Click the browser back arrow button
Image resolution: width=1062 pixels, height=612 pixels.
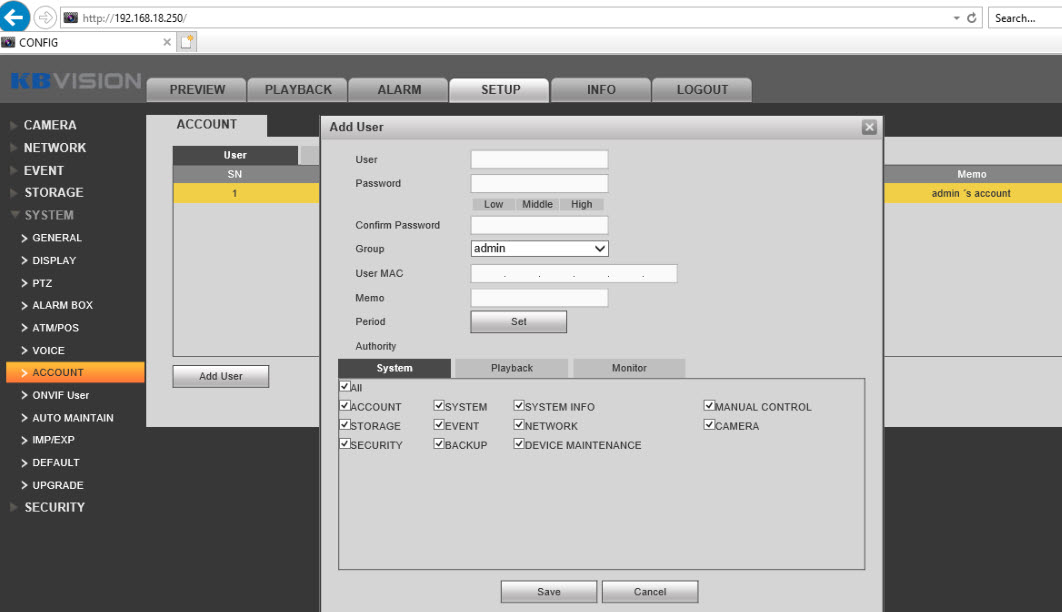pyautogui.click(x=15, y=17)
